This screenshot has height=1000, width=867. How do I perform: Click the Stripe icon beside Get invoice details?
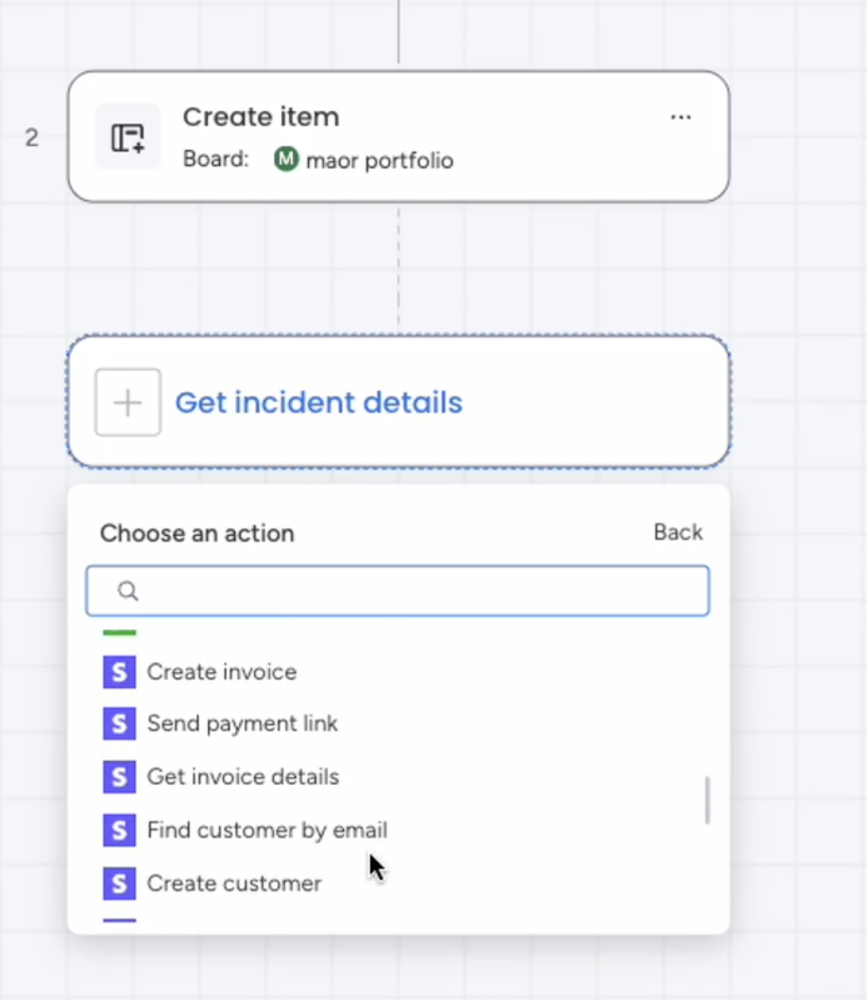pos(119,777)
